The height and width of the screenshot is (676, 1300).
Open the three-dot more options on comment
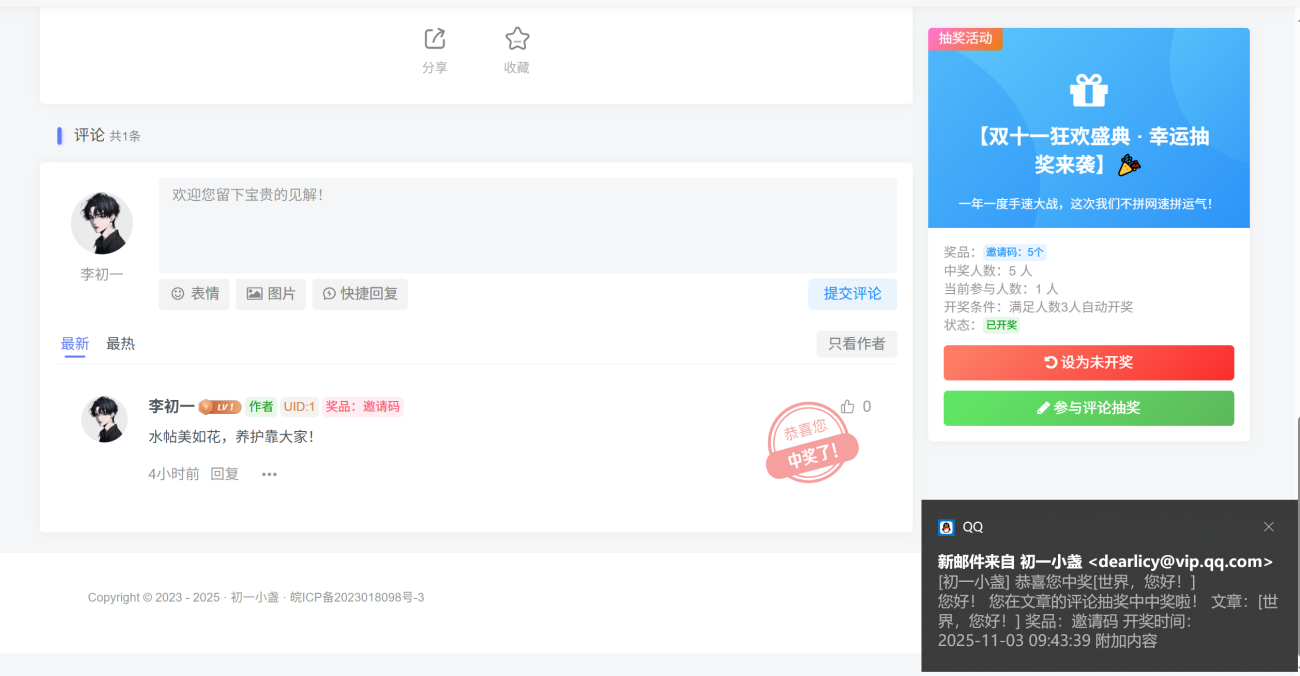269,474
